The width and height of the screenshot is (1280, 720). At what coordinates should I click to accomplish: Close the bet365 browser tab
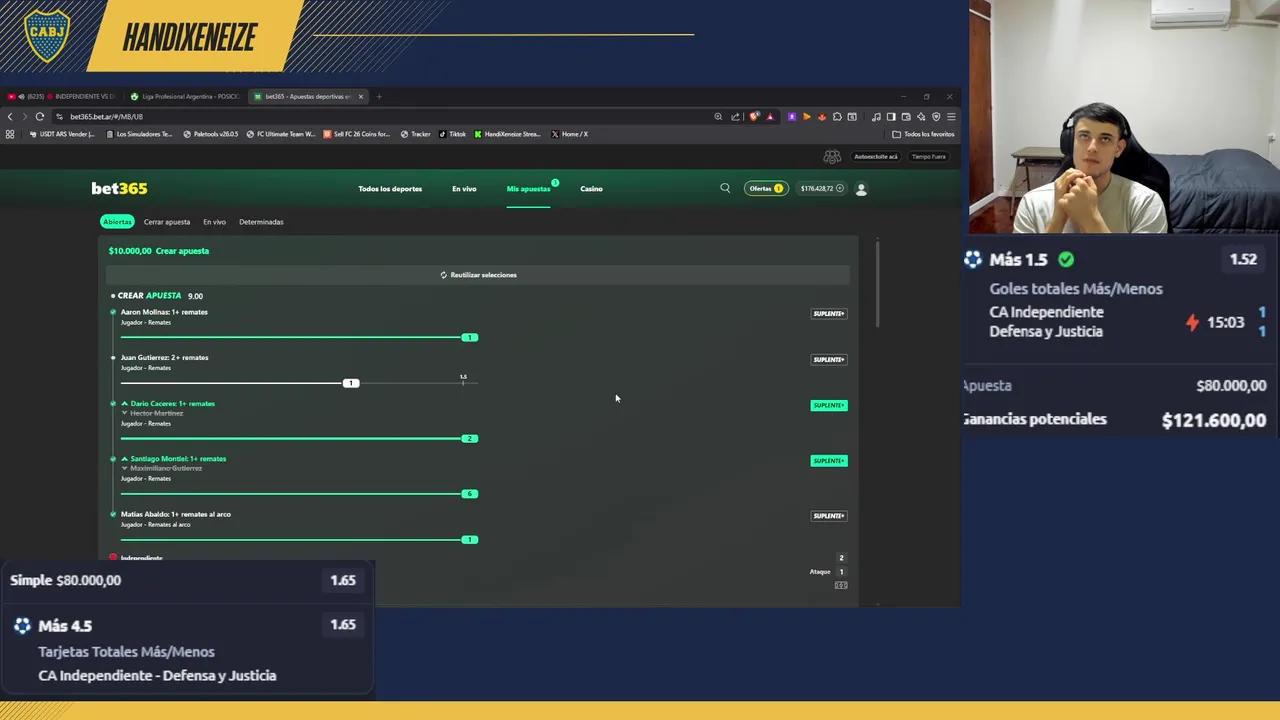361,97
